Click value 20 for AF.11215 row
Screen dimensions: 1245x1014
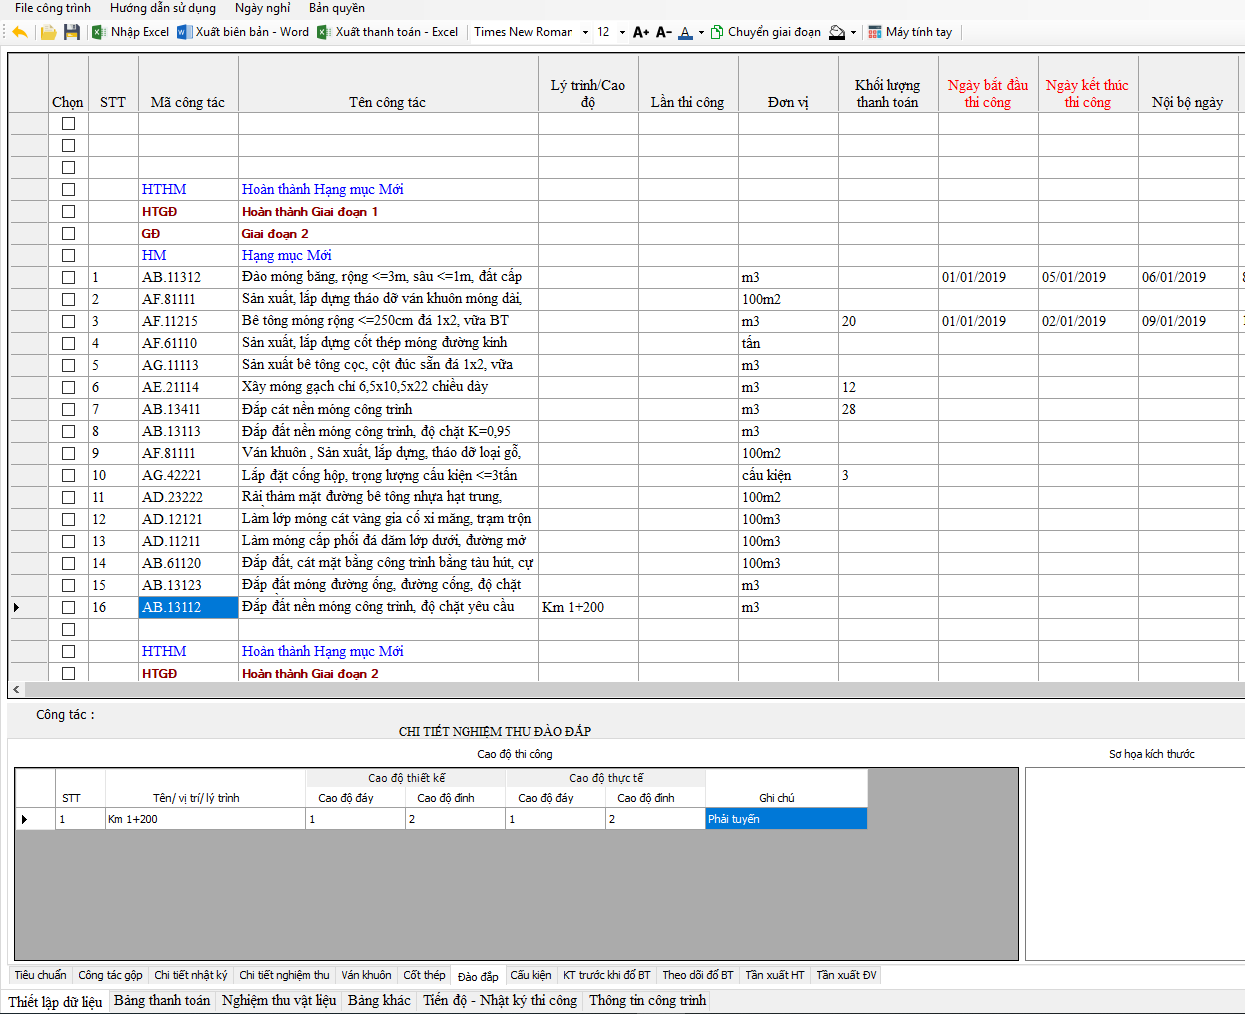[888, 321]
